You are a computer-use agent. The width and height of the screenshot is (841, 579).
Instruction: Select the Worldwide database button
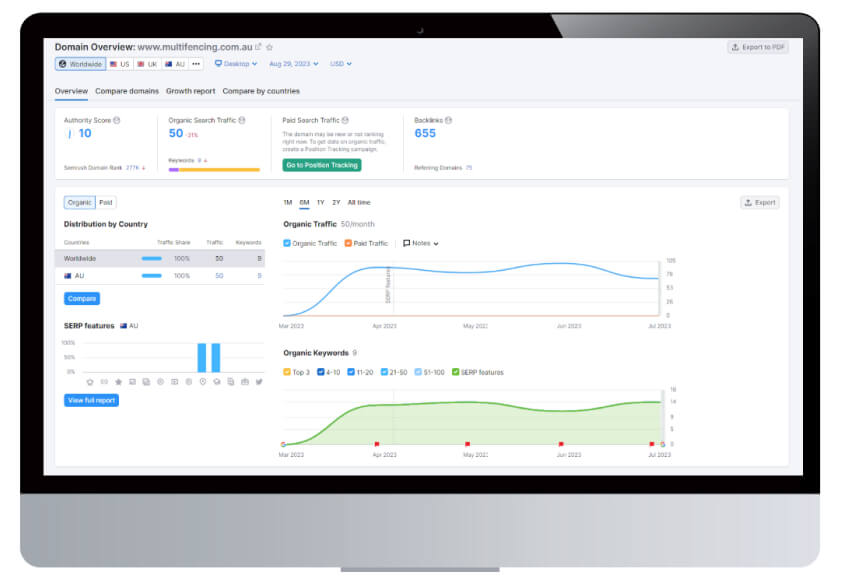coord(80,64)
